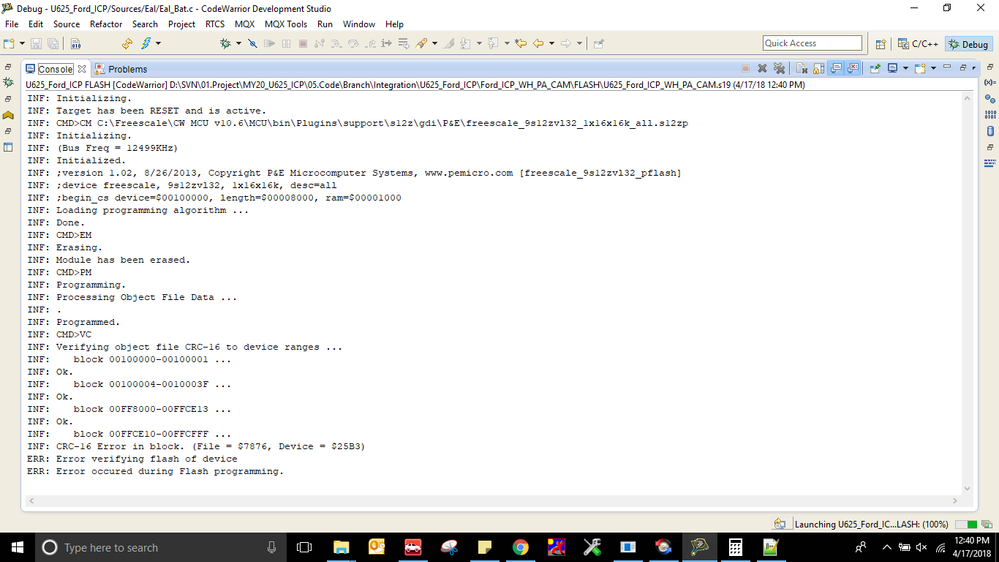Viewport: 999px width, 562px height.
Task: Click the Display Selected Console icon
Action: (x=893, y=68)
